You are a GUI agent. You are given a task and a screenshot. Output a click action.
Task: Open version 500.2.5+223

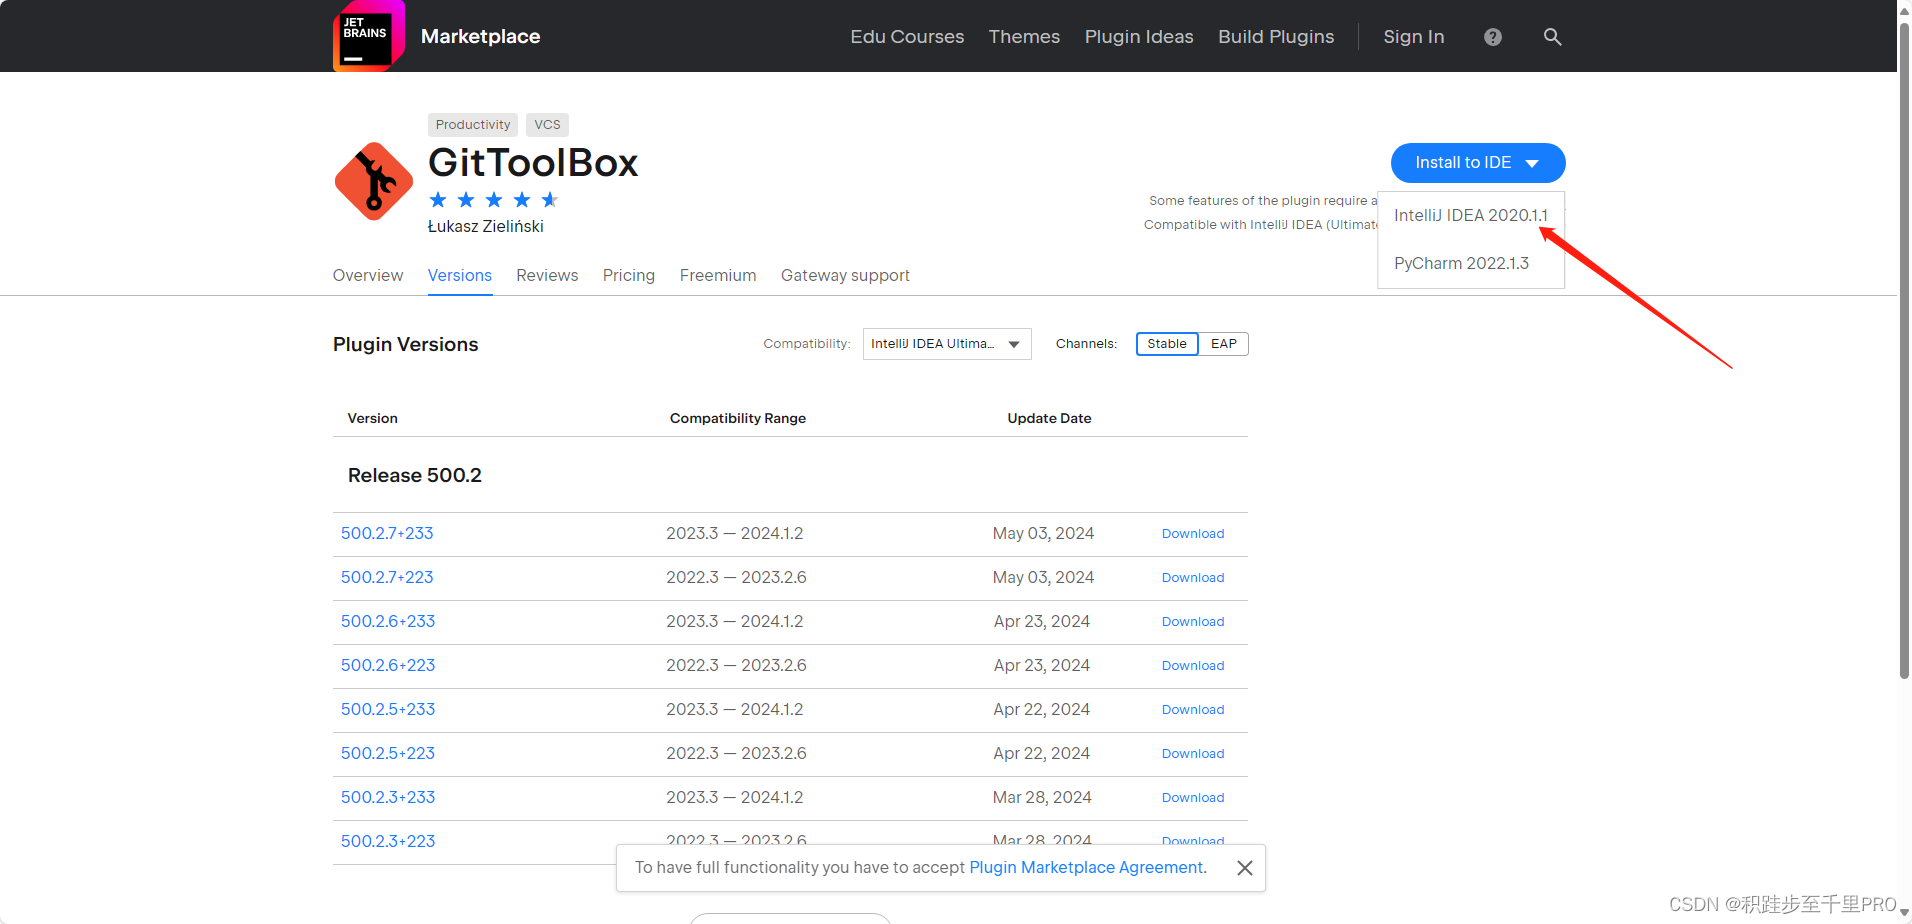pyautogui.click(x=388, y=754)
